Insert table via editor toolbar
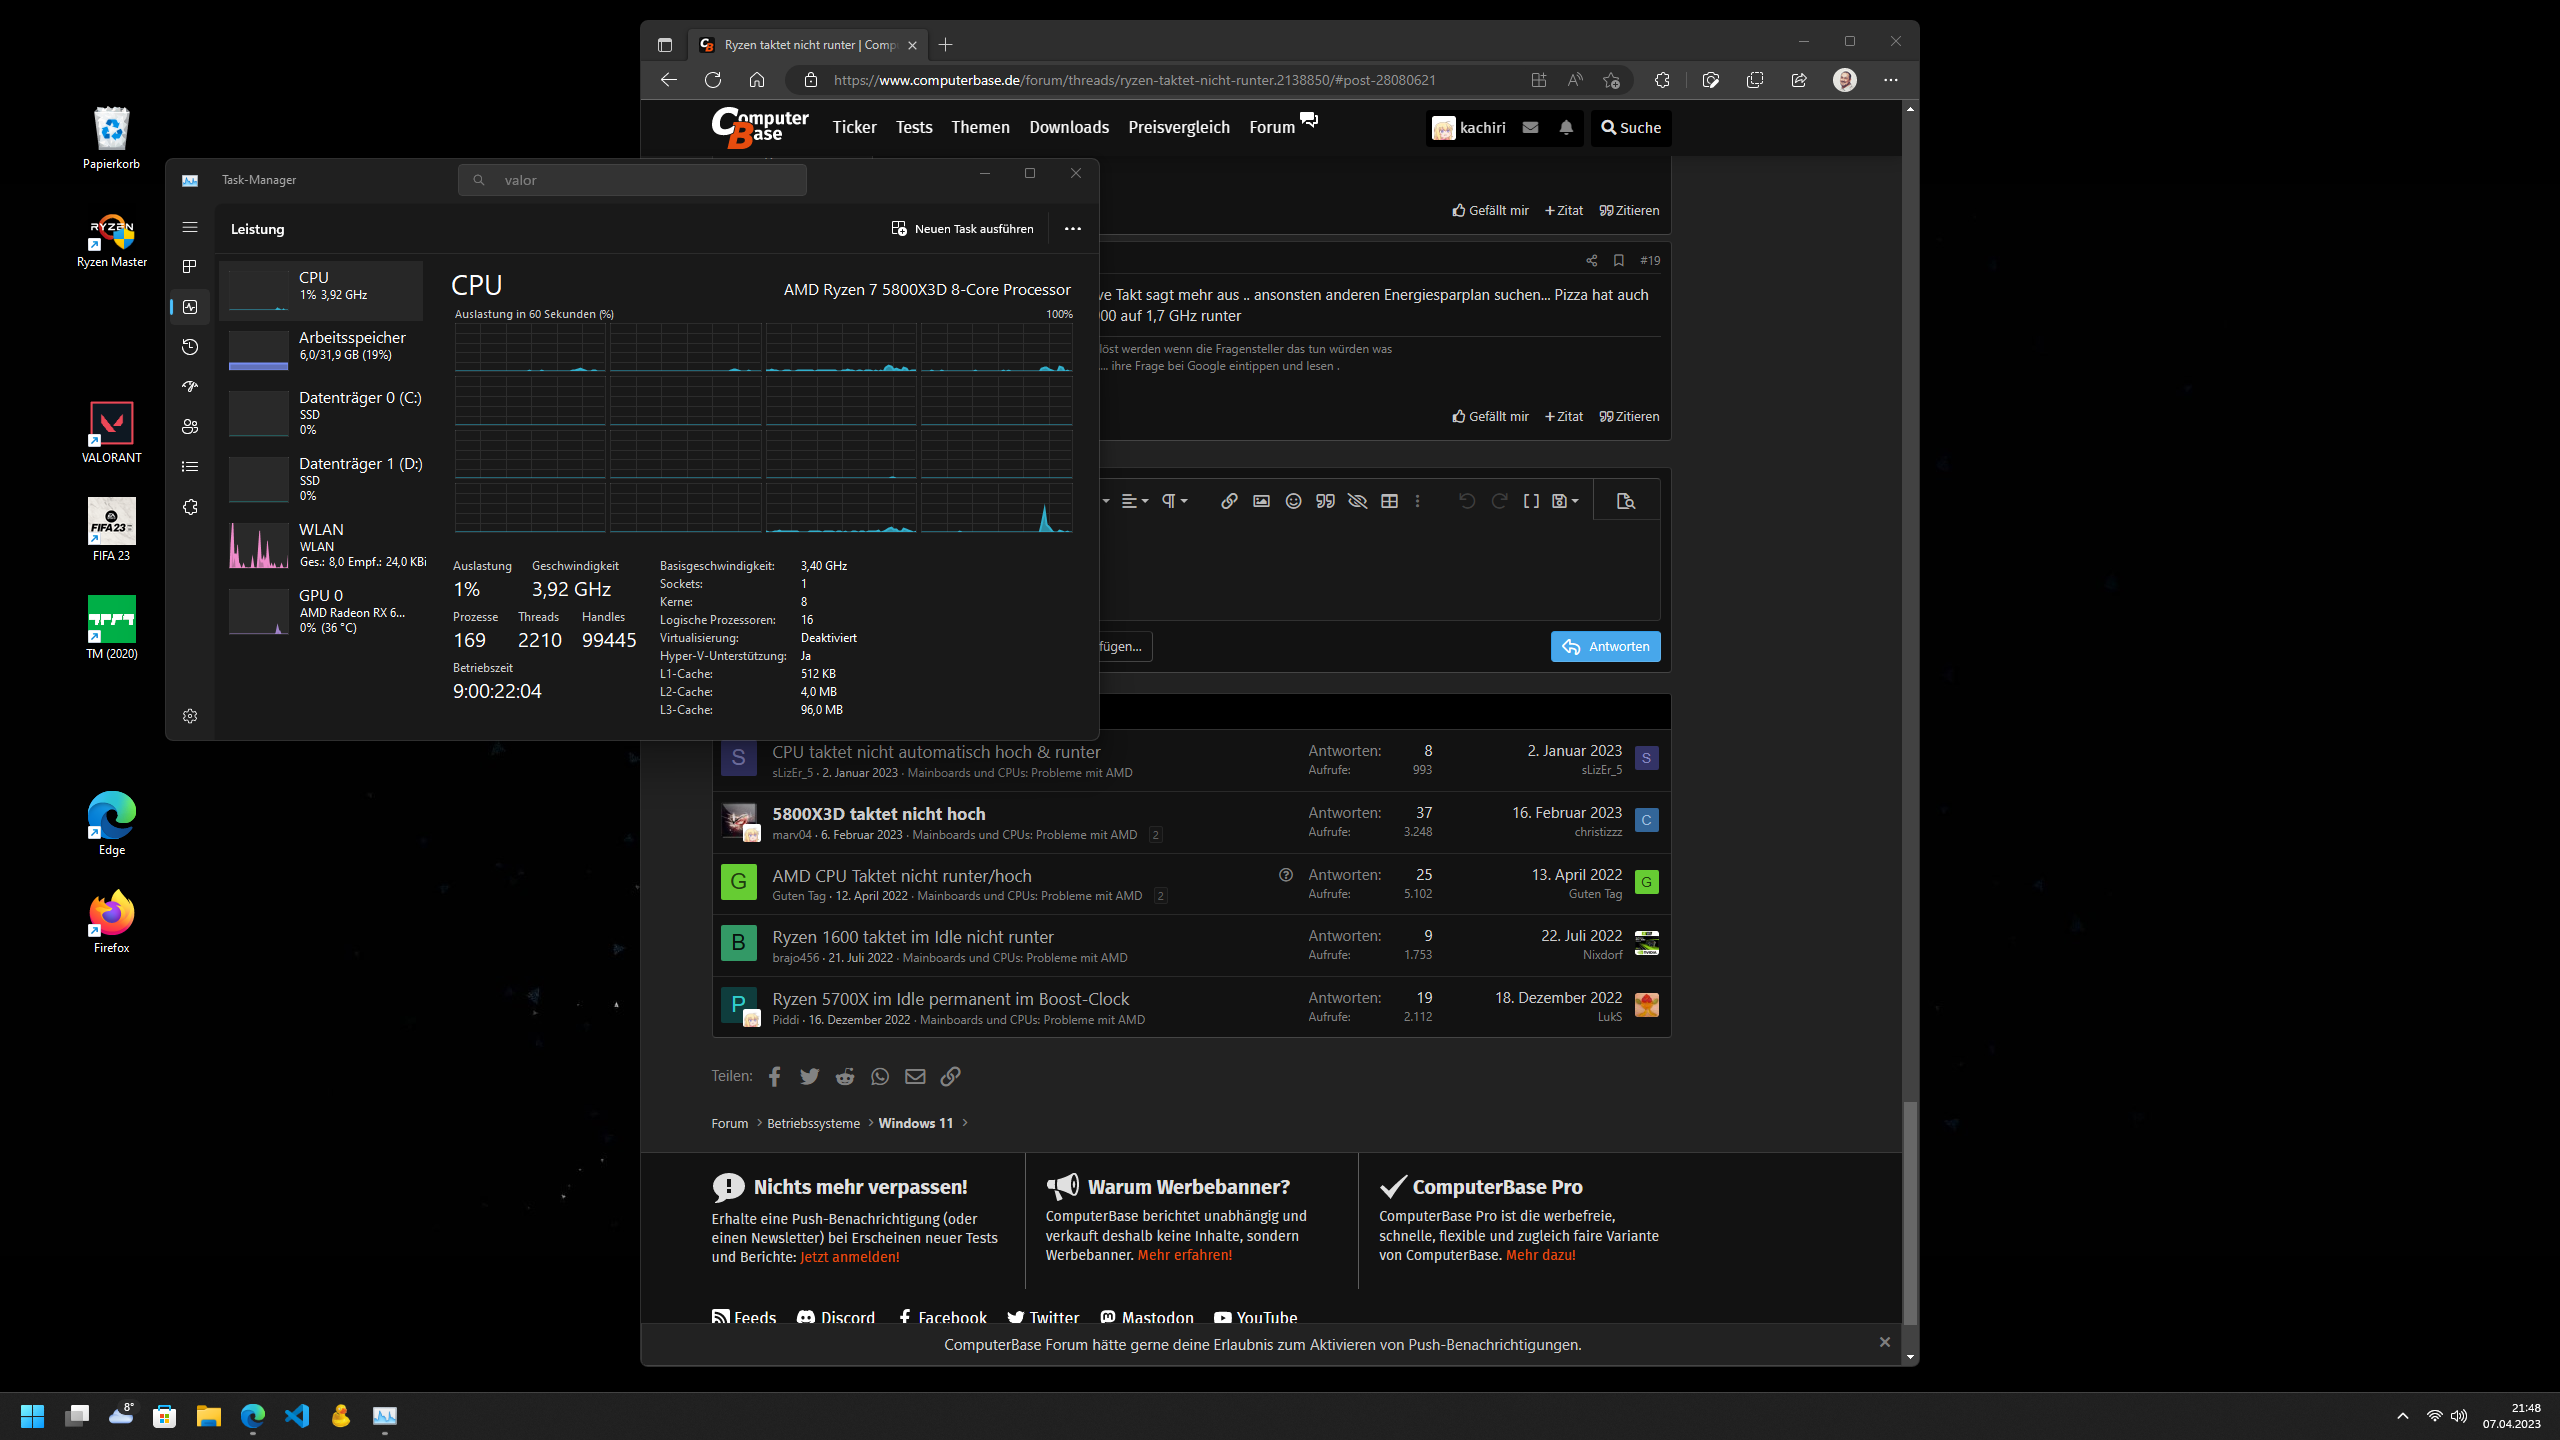 pyautogui.click(x=1389, y=501)
